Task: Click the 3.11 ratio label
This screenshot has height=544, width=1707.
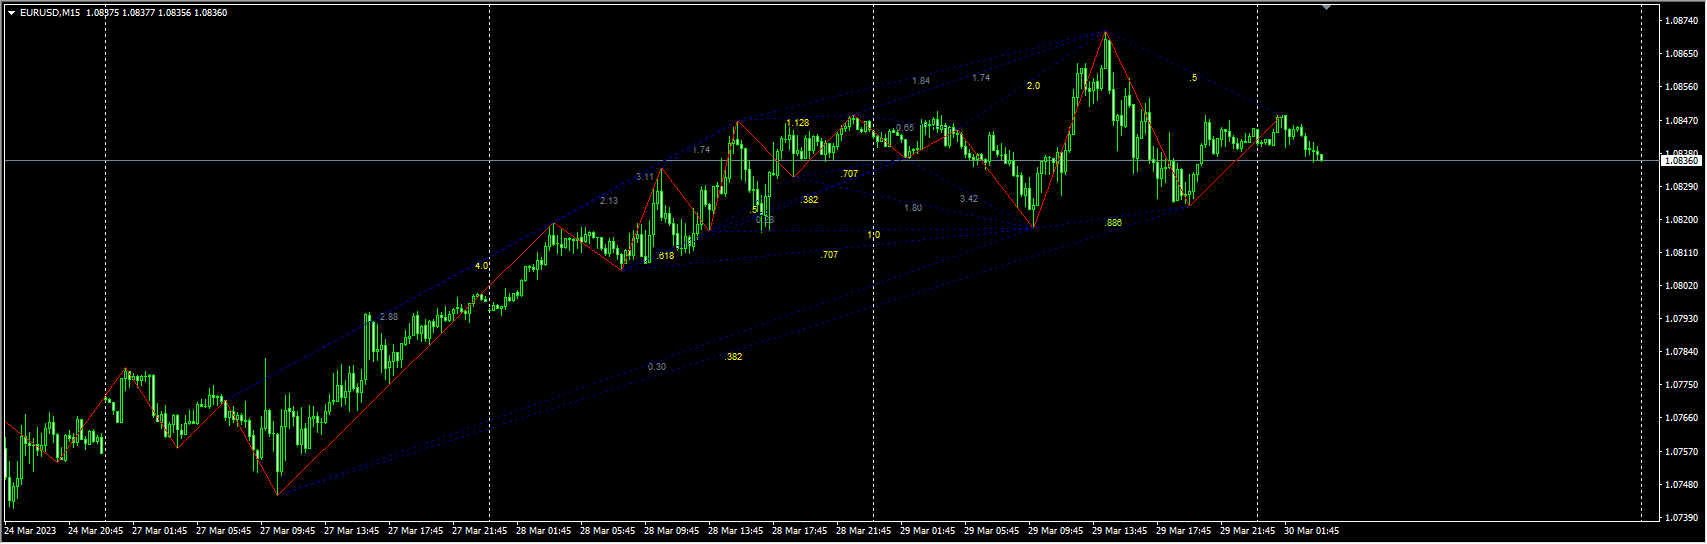Action: click(x=644, y=177)
